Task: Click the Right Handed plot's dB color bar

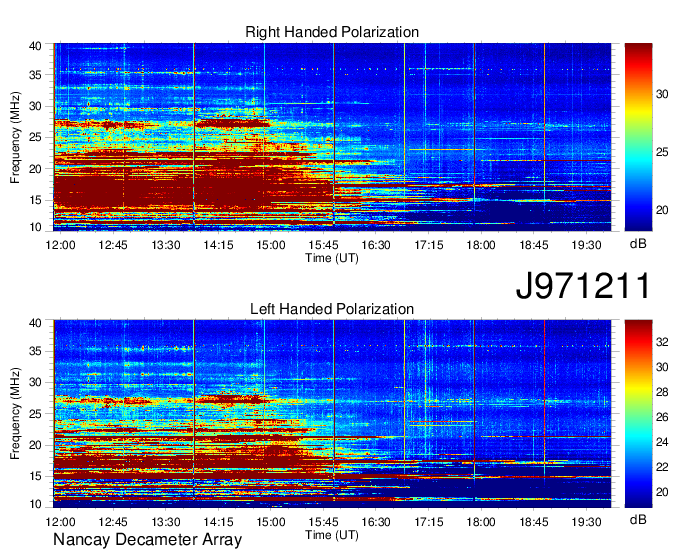Action: tap(638, 137)
